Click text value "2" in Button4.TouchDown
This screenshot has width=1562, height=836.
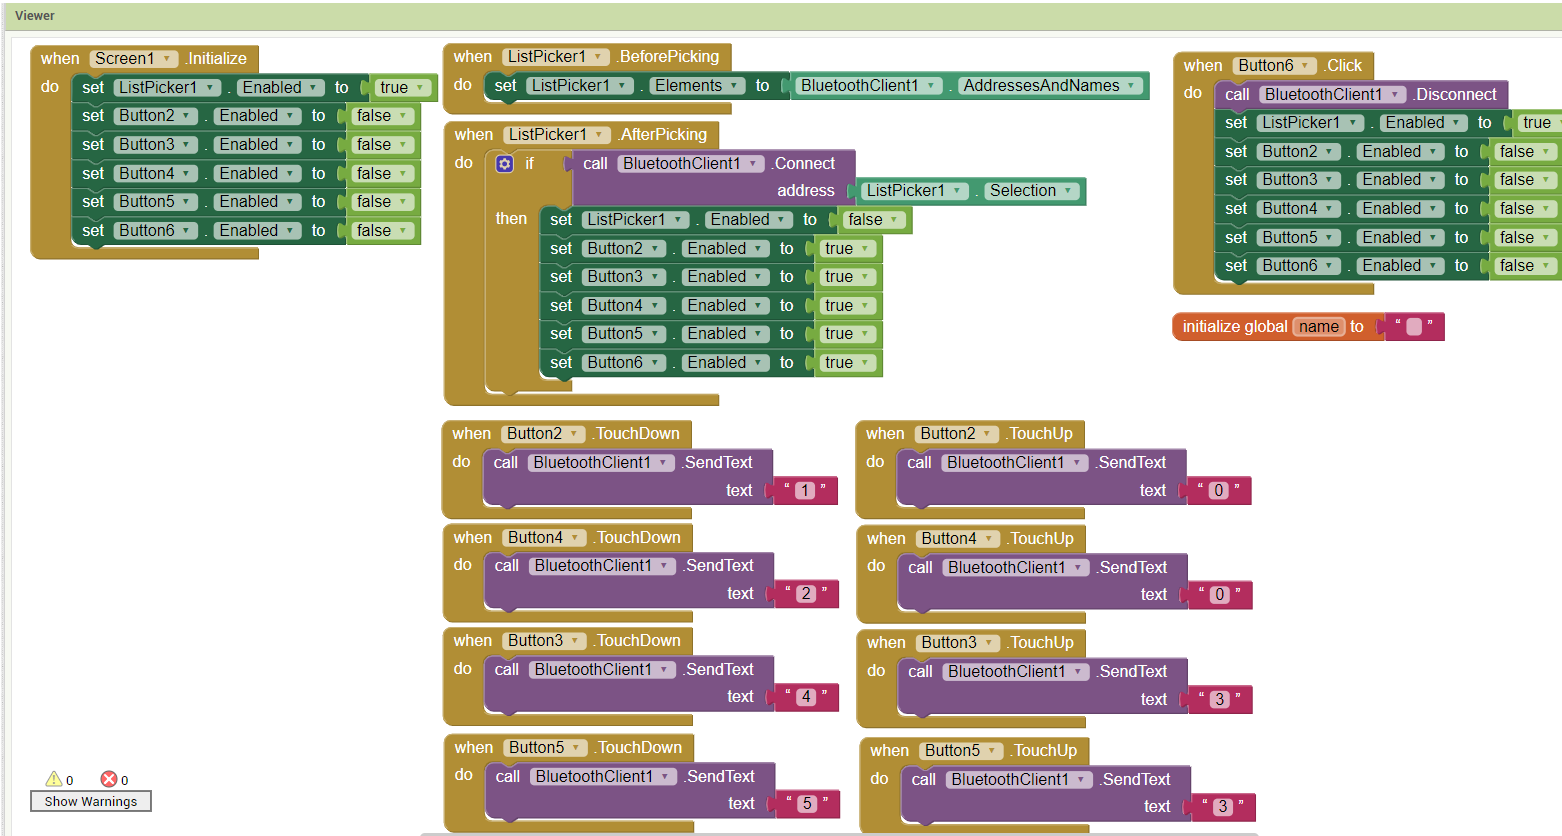click(x=806, y=593)
